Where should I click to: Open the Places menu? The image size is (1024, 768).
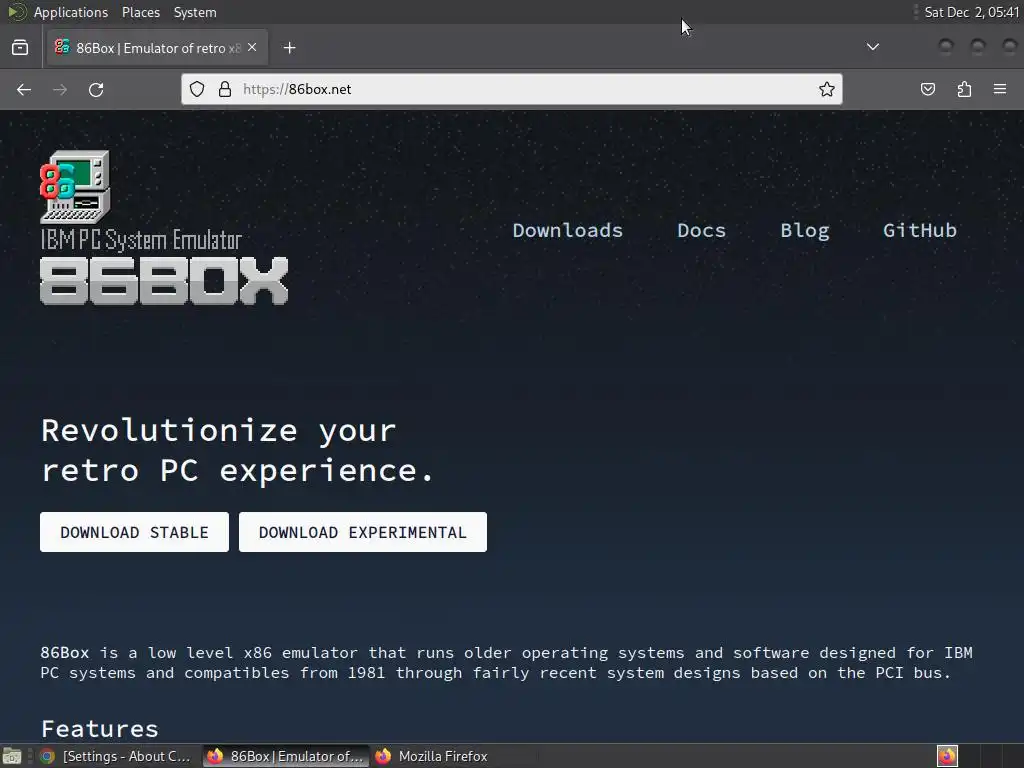pyautogui.click(x=140, y=12)
